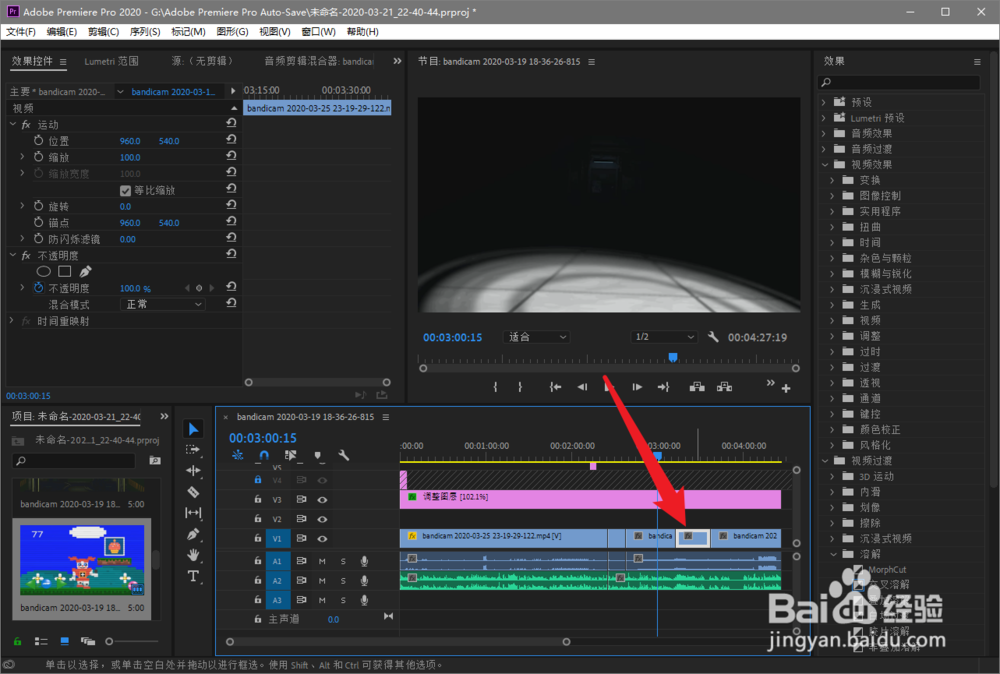1000x674 pixels.
Task: Toggle animation stopwatch for 位置
Action: click(38, 140)
